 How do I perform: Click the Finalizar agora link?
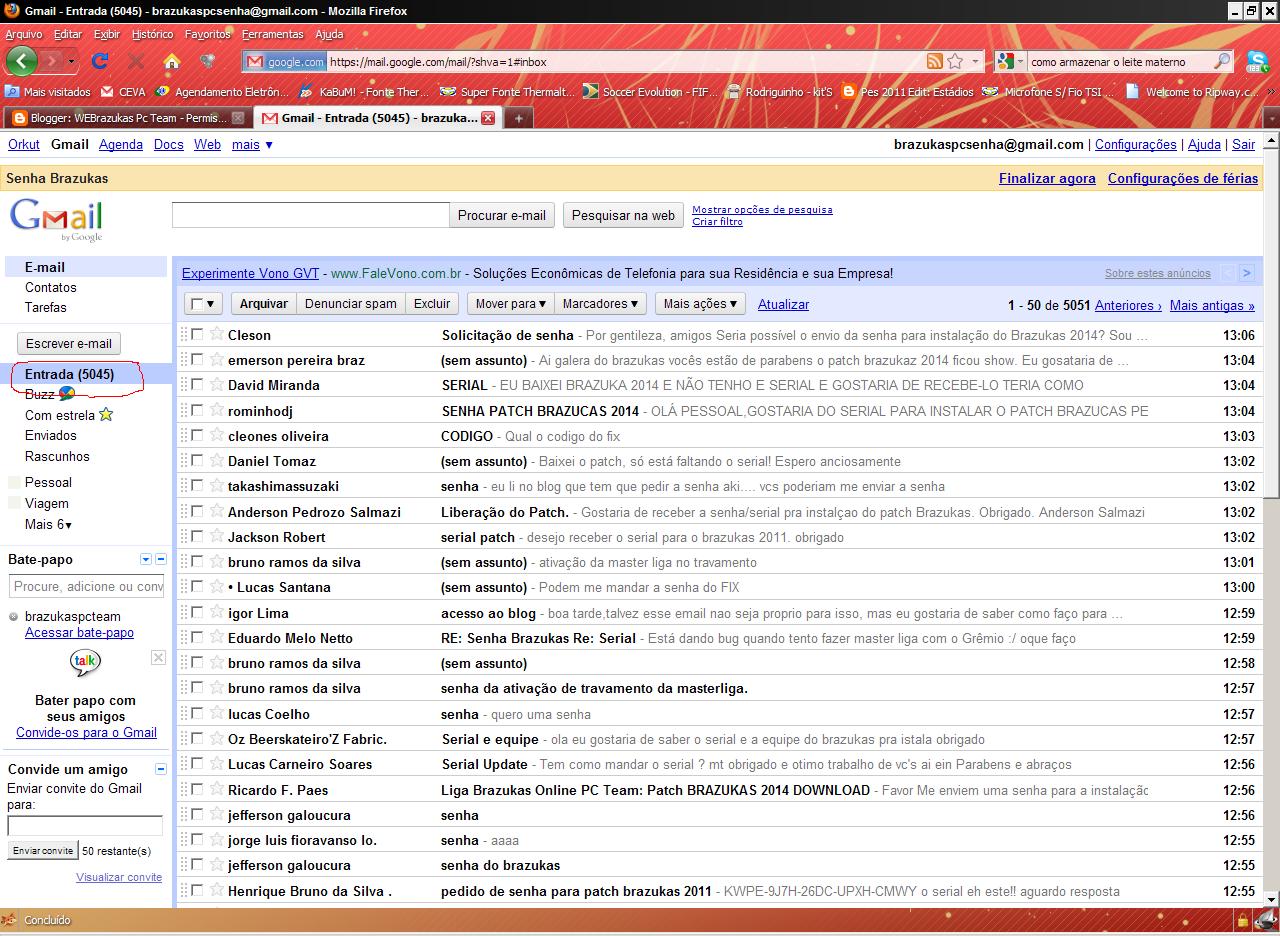[x=1047, y=178]
